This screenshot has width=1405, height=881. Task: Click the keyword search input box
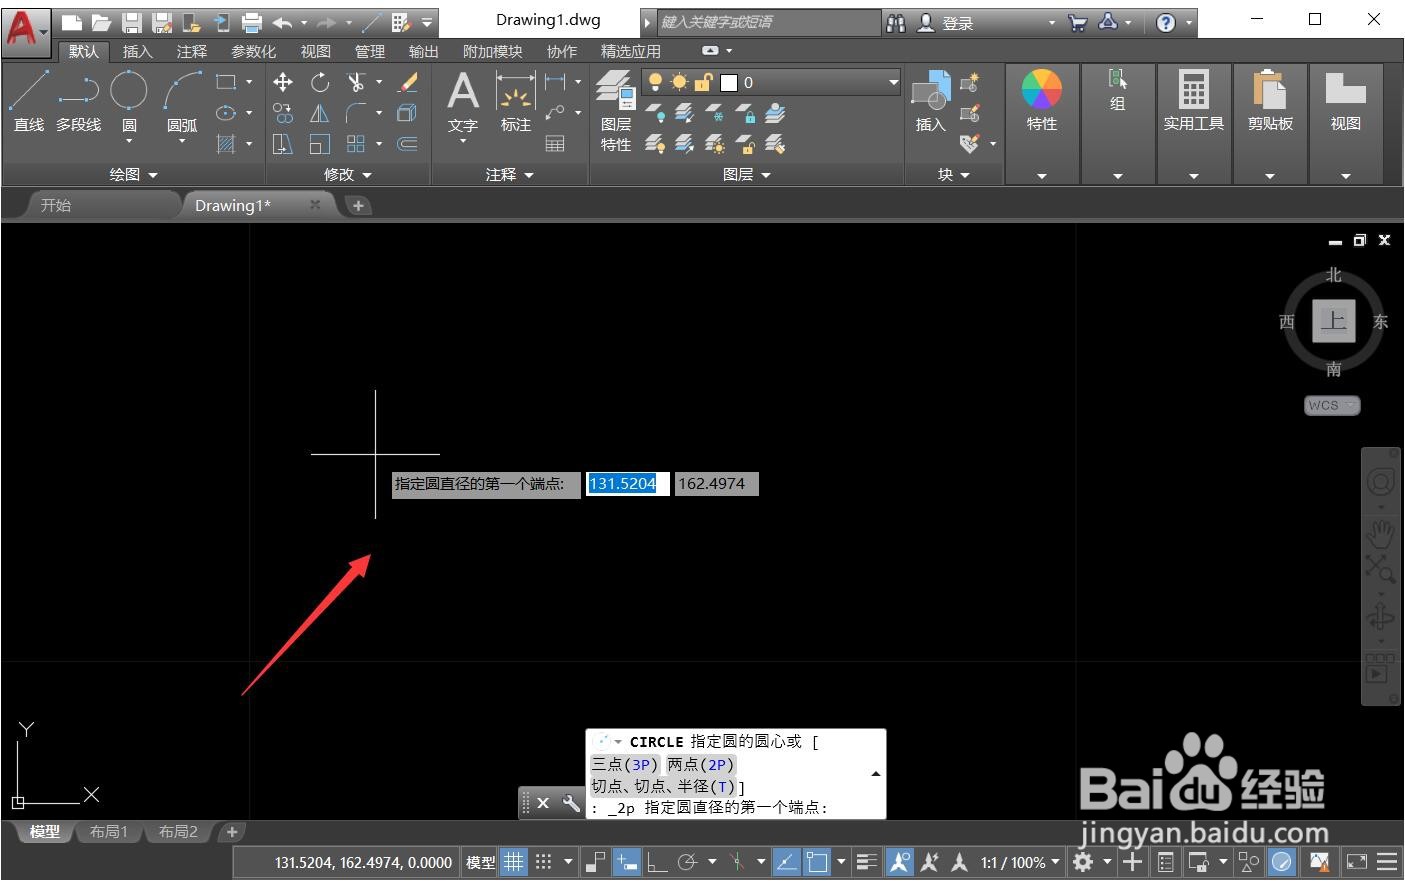click(770, 22)
